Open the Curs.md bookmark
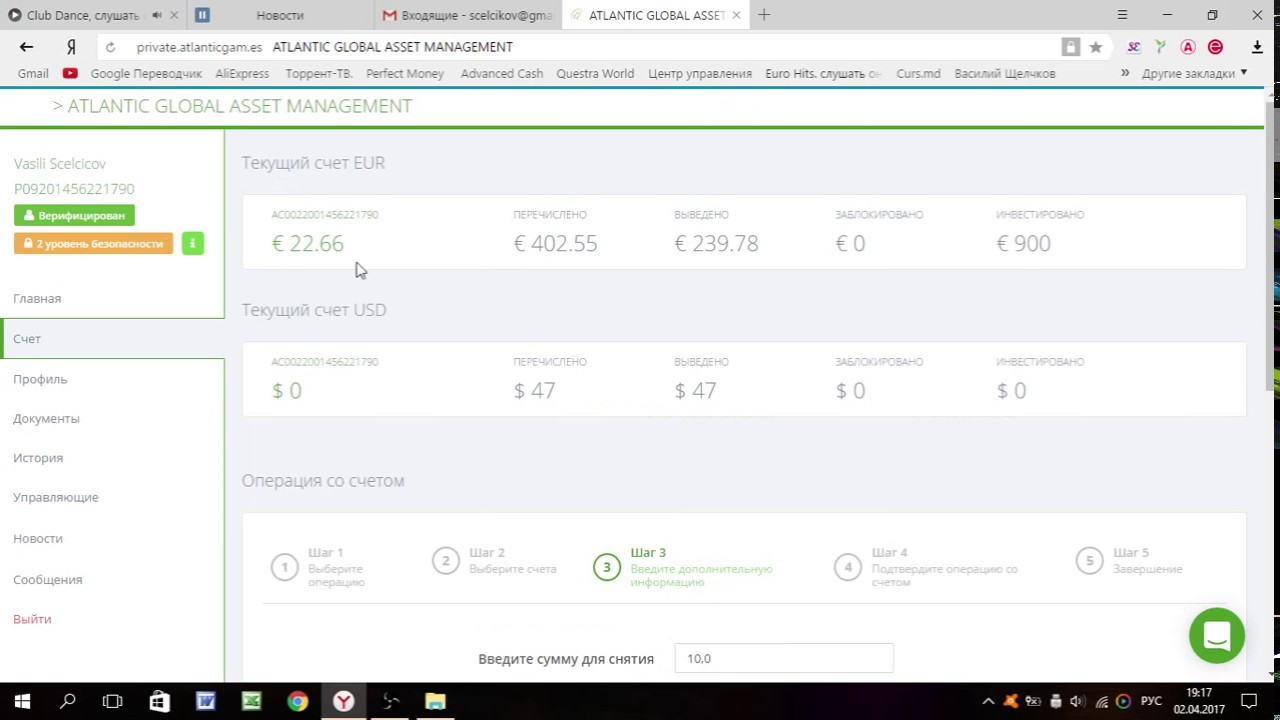 tap(918, 73)
